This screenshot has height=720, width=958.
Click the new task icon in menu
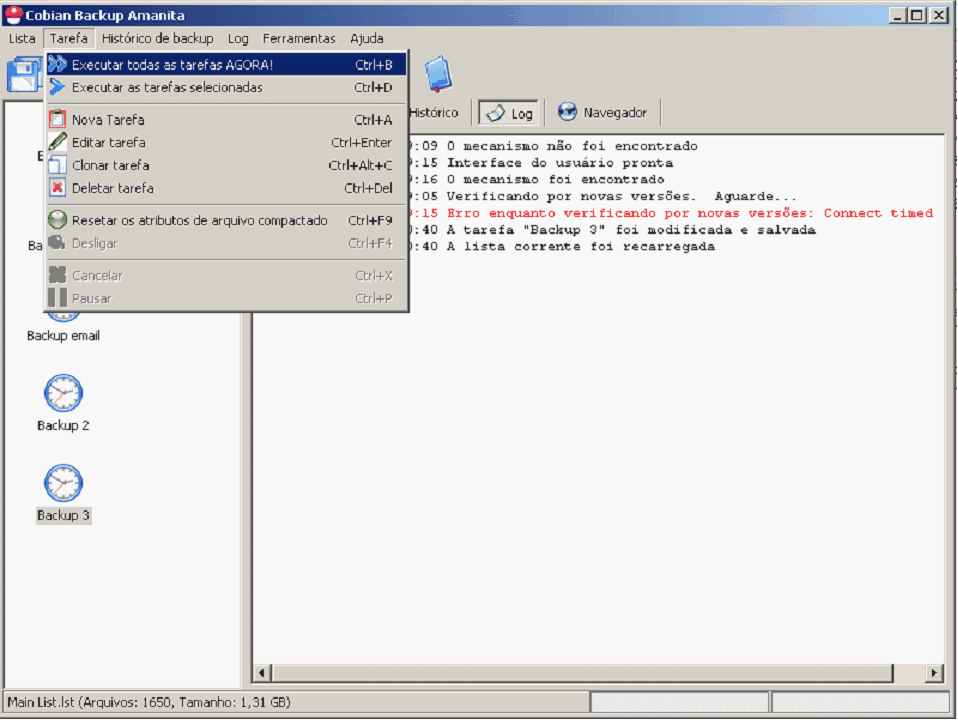(57, 120)
